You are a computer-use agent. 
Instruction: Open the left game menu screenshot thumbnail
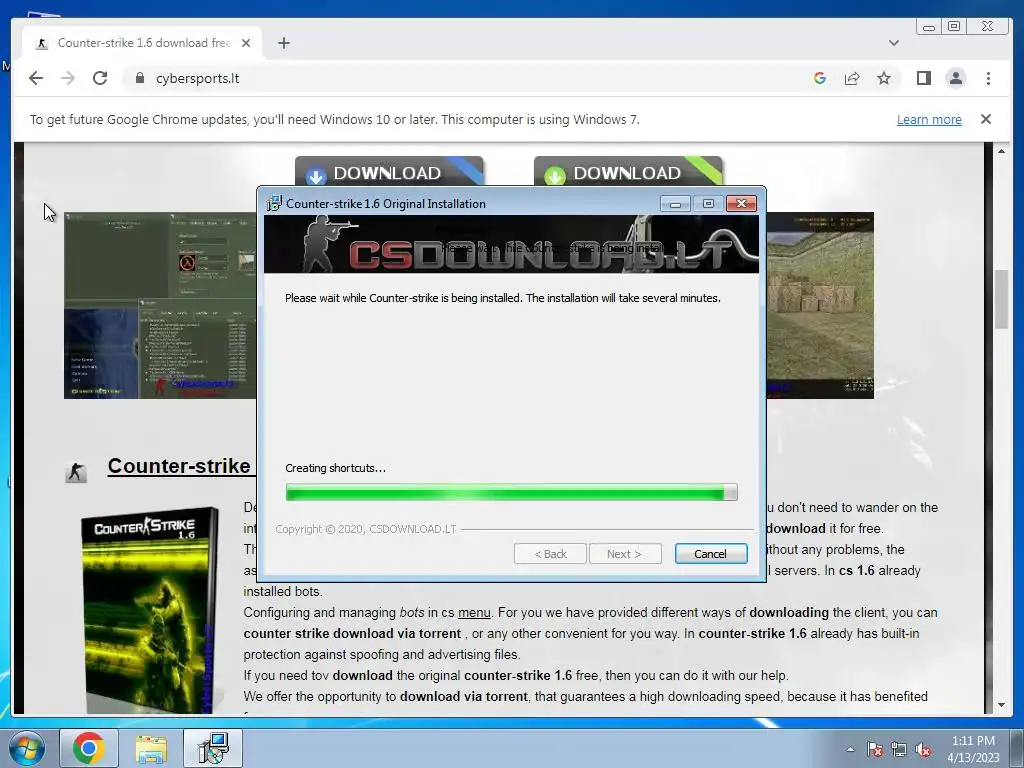tap(160, 305)
